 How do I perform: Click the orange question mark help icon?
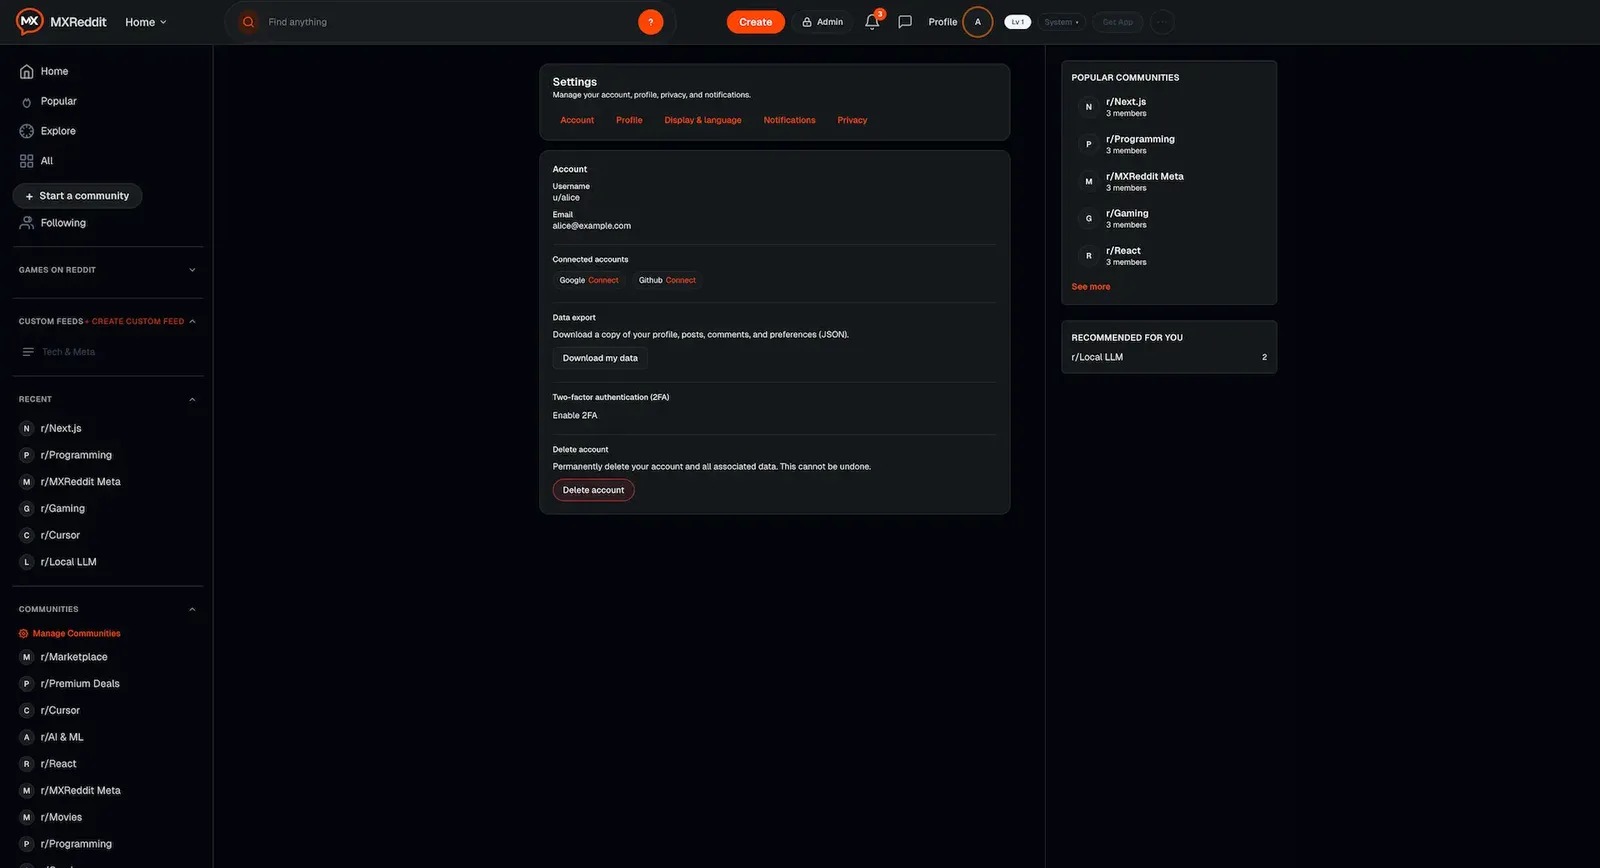(x=651, y=22)
